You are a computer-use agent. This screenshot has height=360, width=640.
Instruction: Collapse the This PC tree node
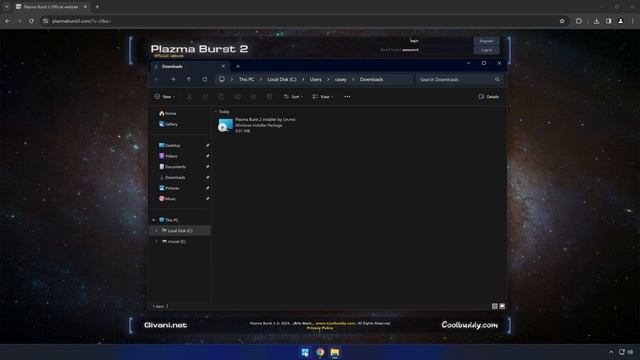154,220
